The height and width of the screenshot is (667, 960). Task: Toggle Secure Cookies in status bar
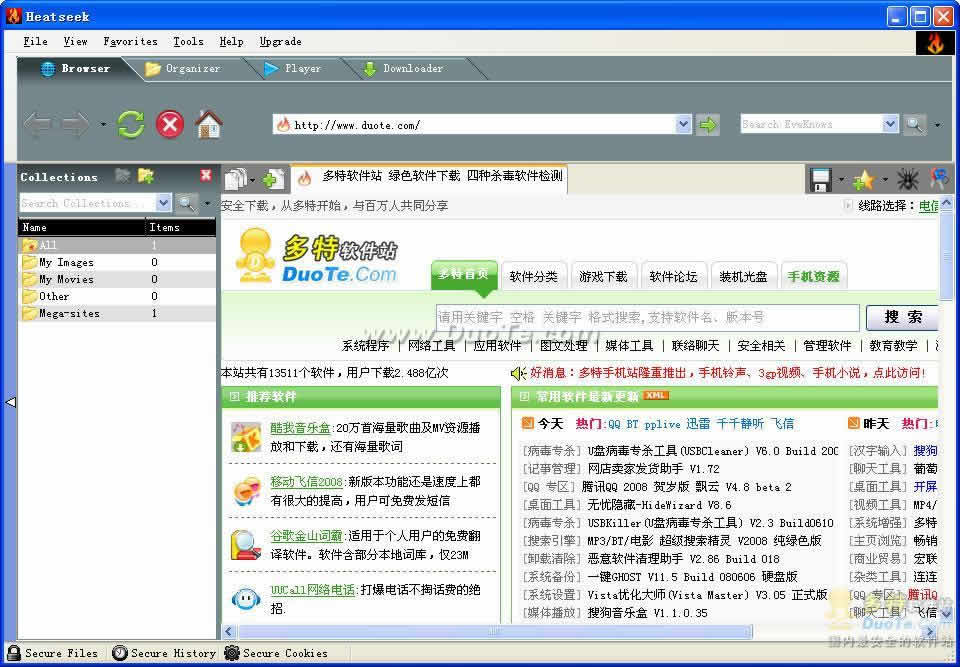pos(276,653)
